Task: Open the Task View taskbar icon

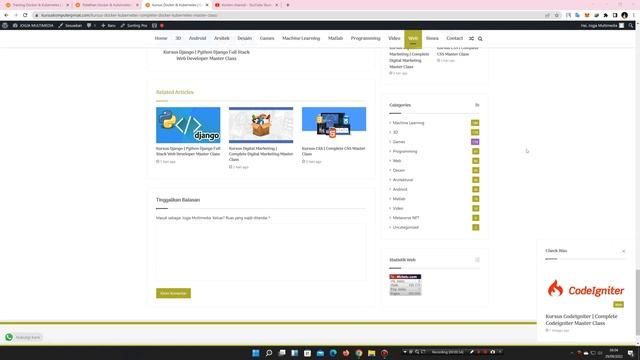Action: tap(282, 353)
